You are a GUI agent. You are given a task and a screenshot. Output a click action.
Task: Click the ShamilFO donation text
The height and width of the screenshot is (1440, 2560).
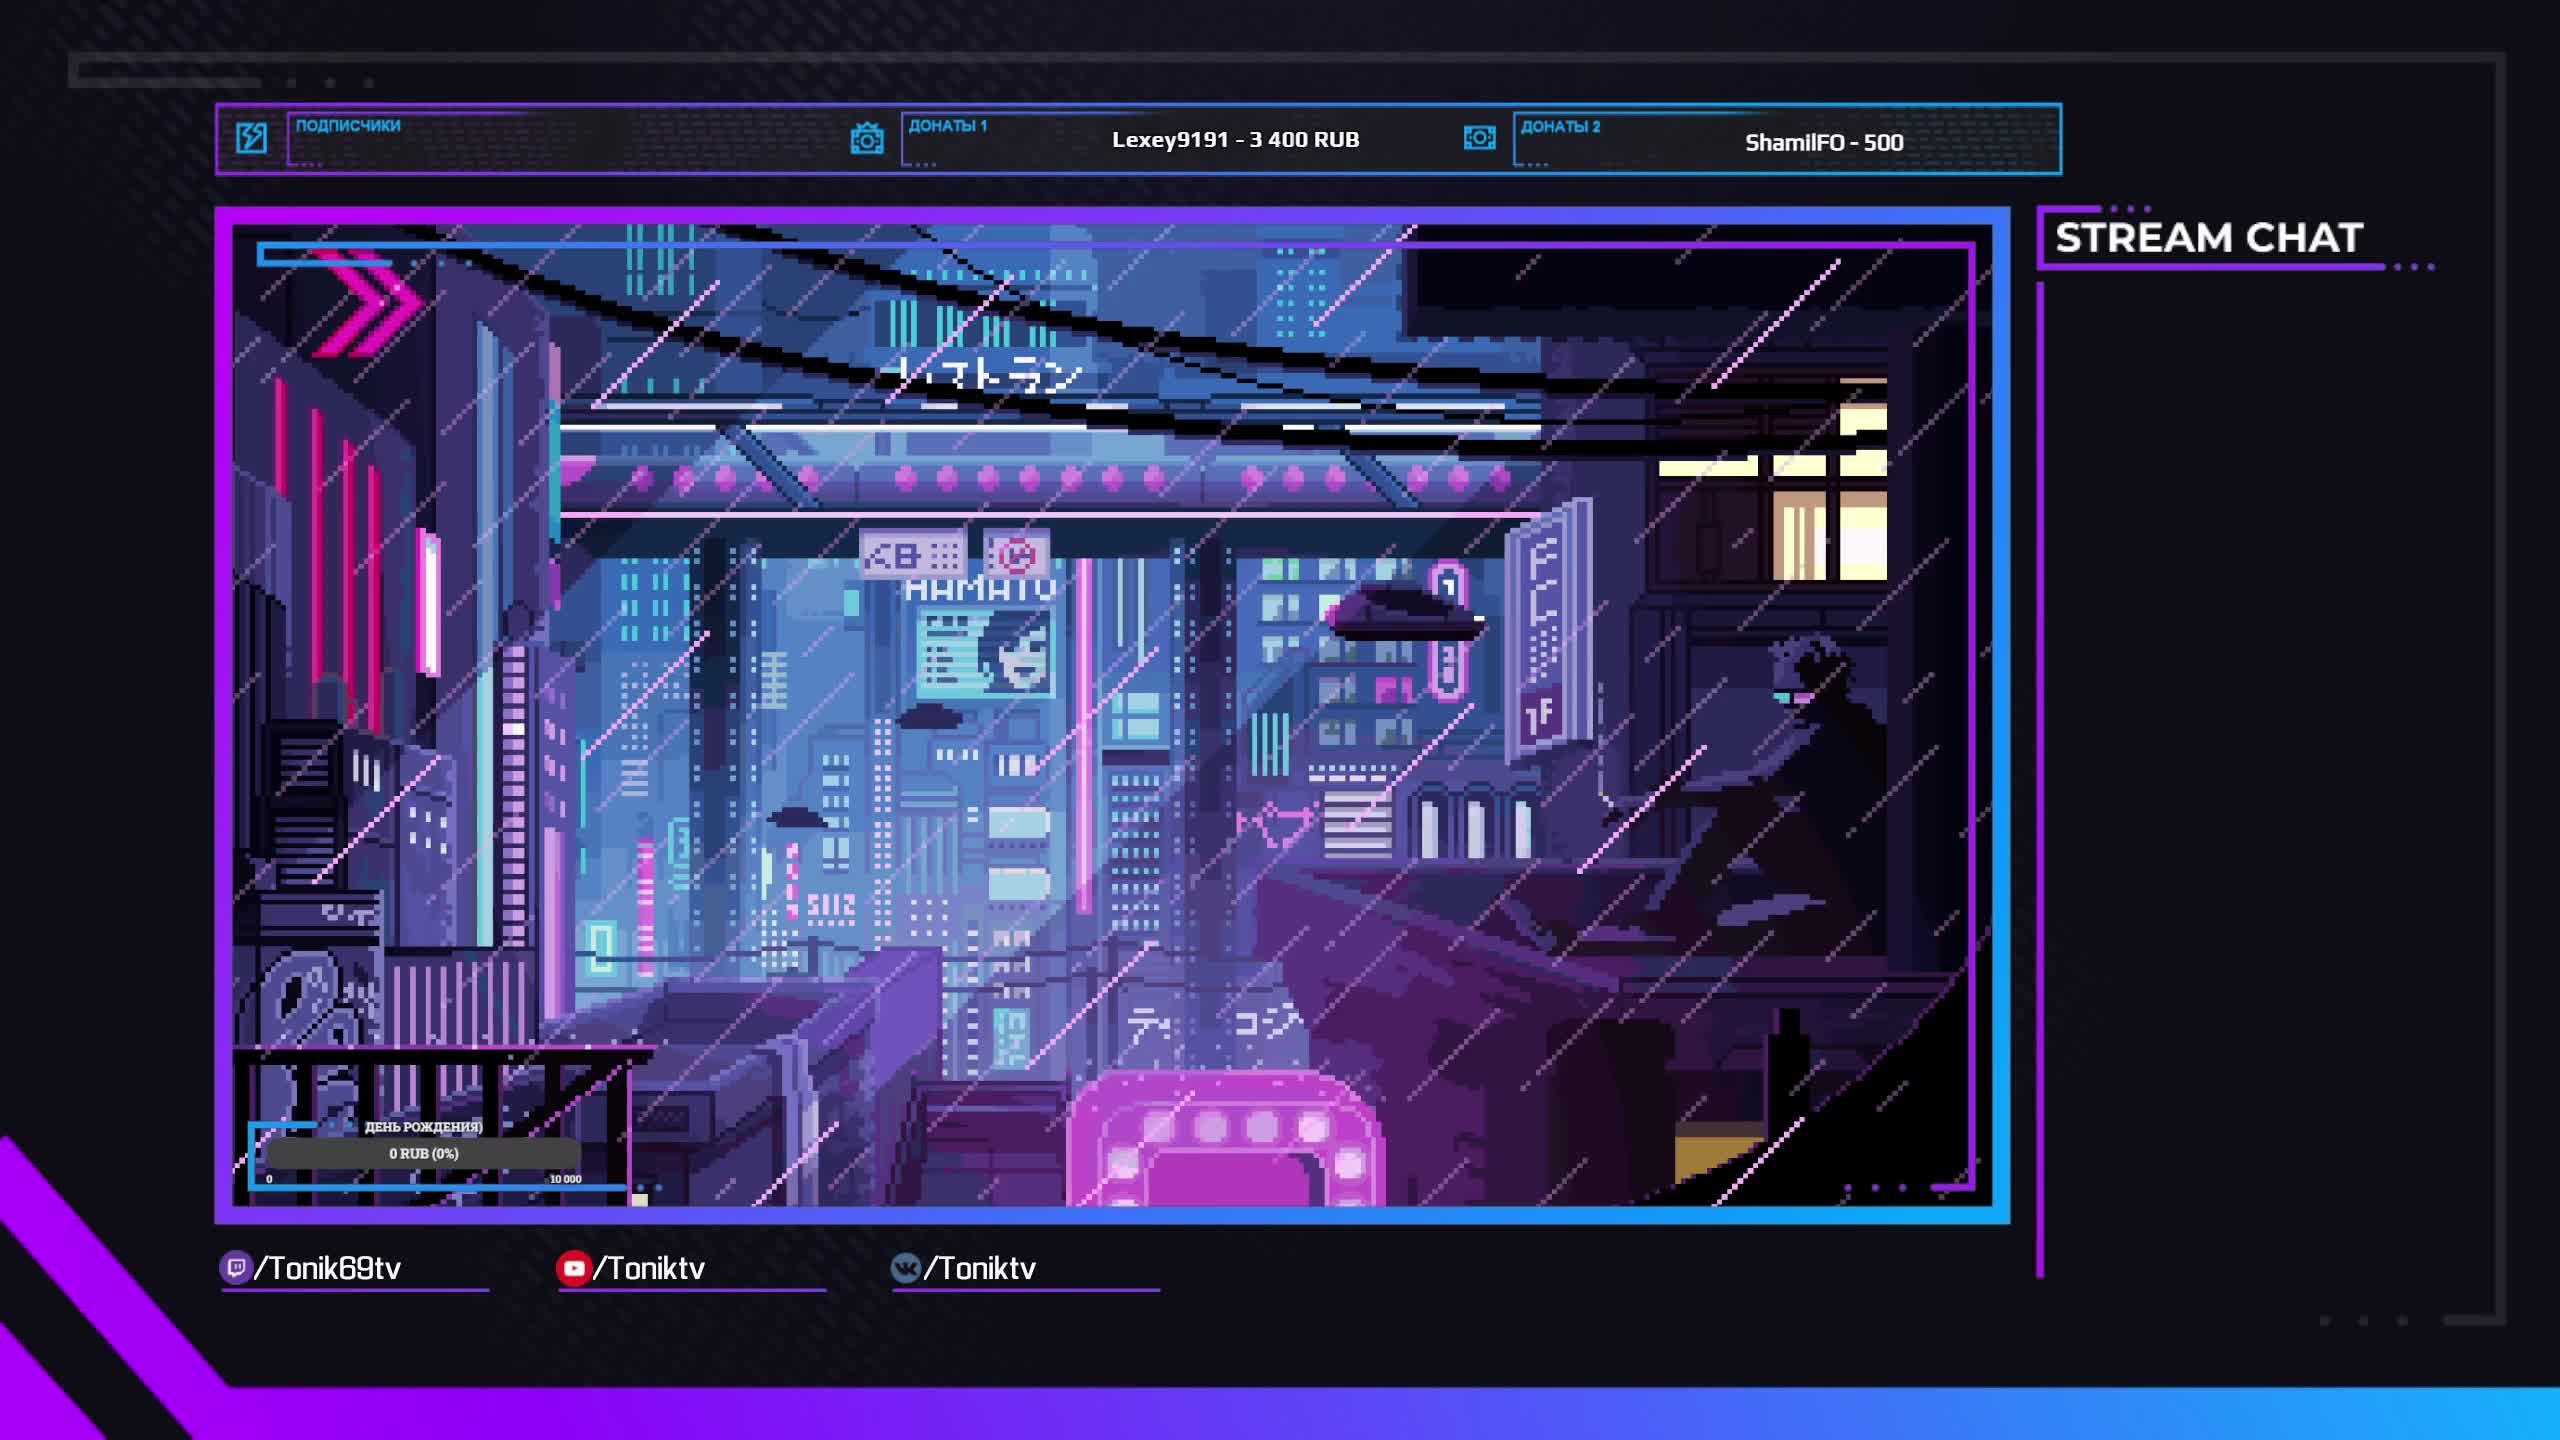click(1823, 143)
